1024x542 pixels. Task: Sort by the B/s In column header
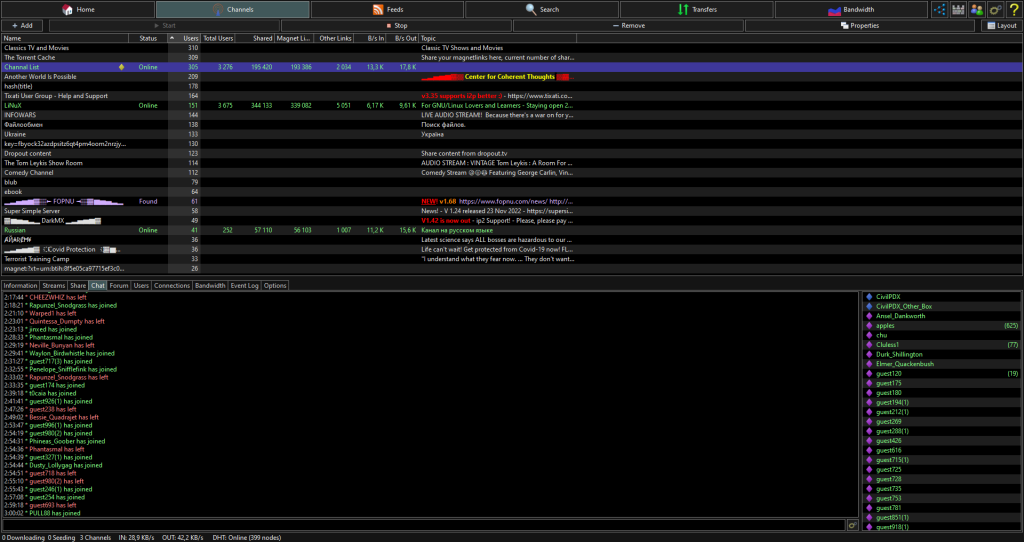370,39
